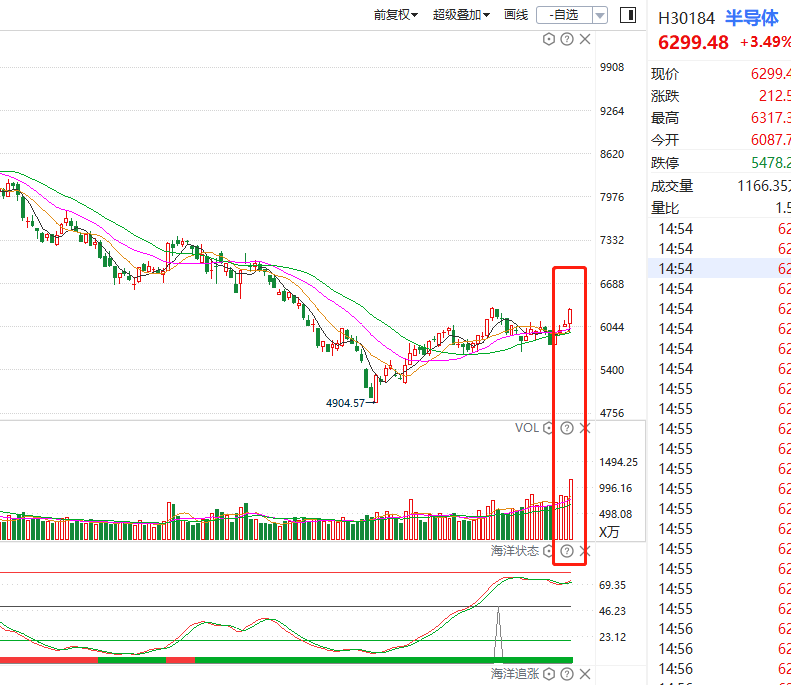Click the stock code H30184
This screenshot has width=791, height=685.
tap(687, 19)
